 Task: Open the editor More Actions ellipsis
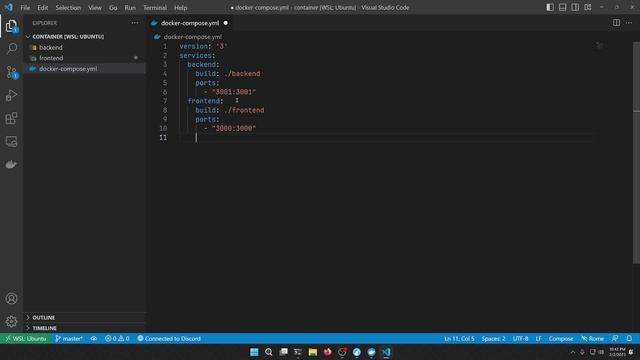click(x=629, y=23)
